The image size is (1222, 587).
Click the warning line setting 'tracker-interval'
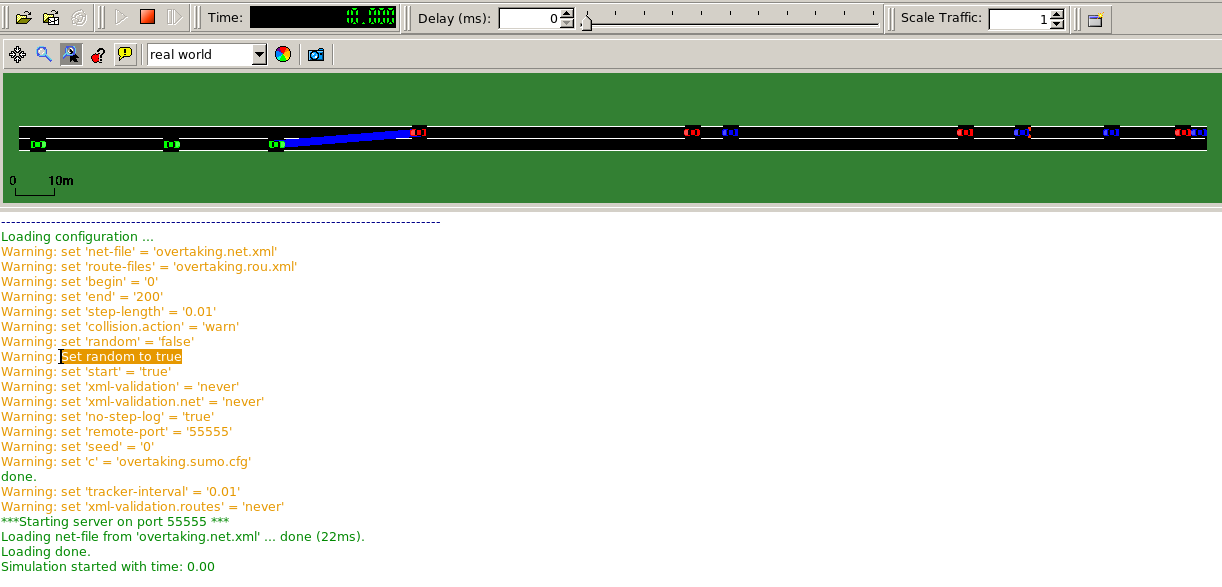tap(121, 492)
